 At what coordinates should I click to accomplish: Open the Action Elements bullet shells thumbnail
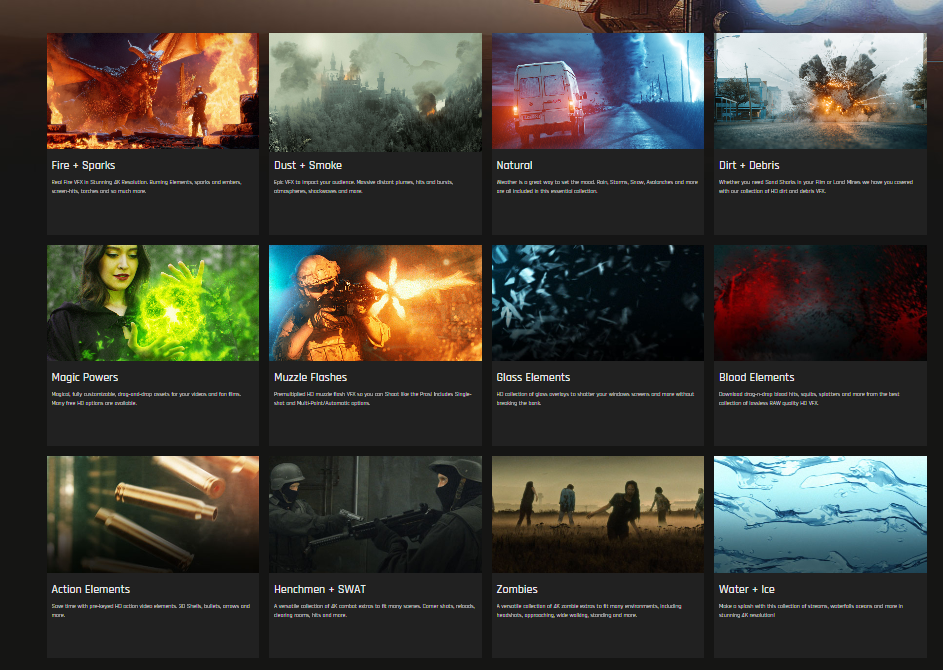click(x=152, y=515)
